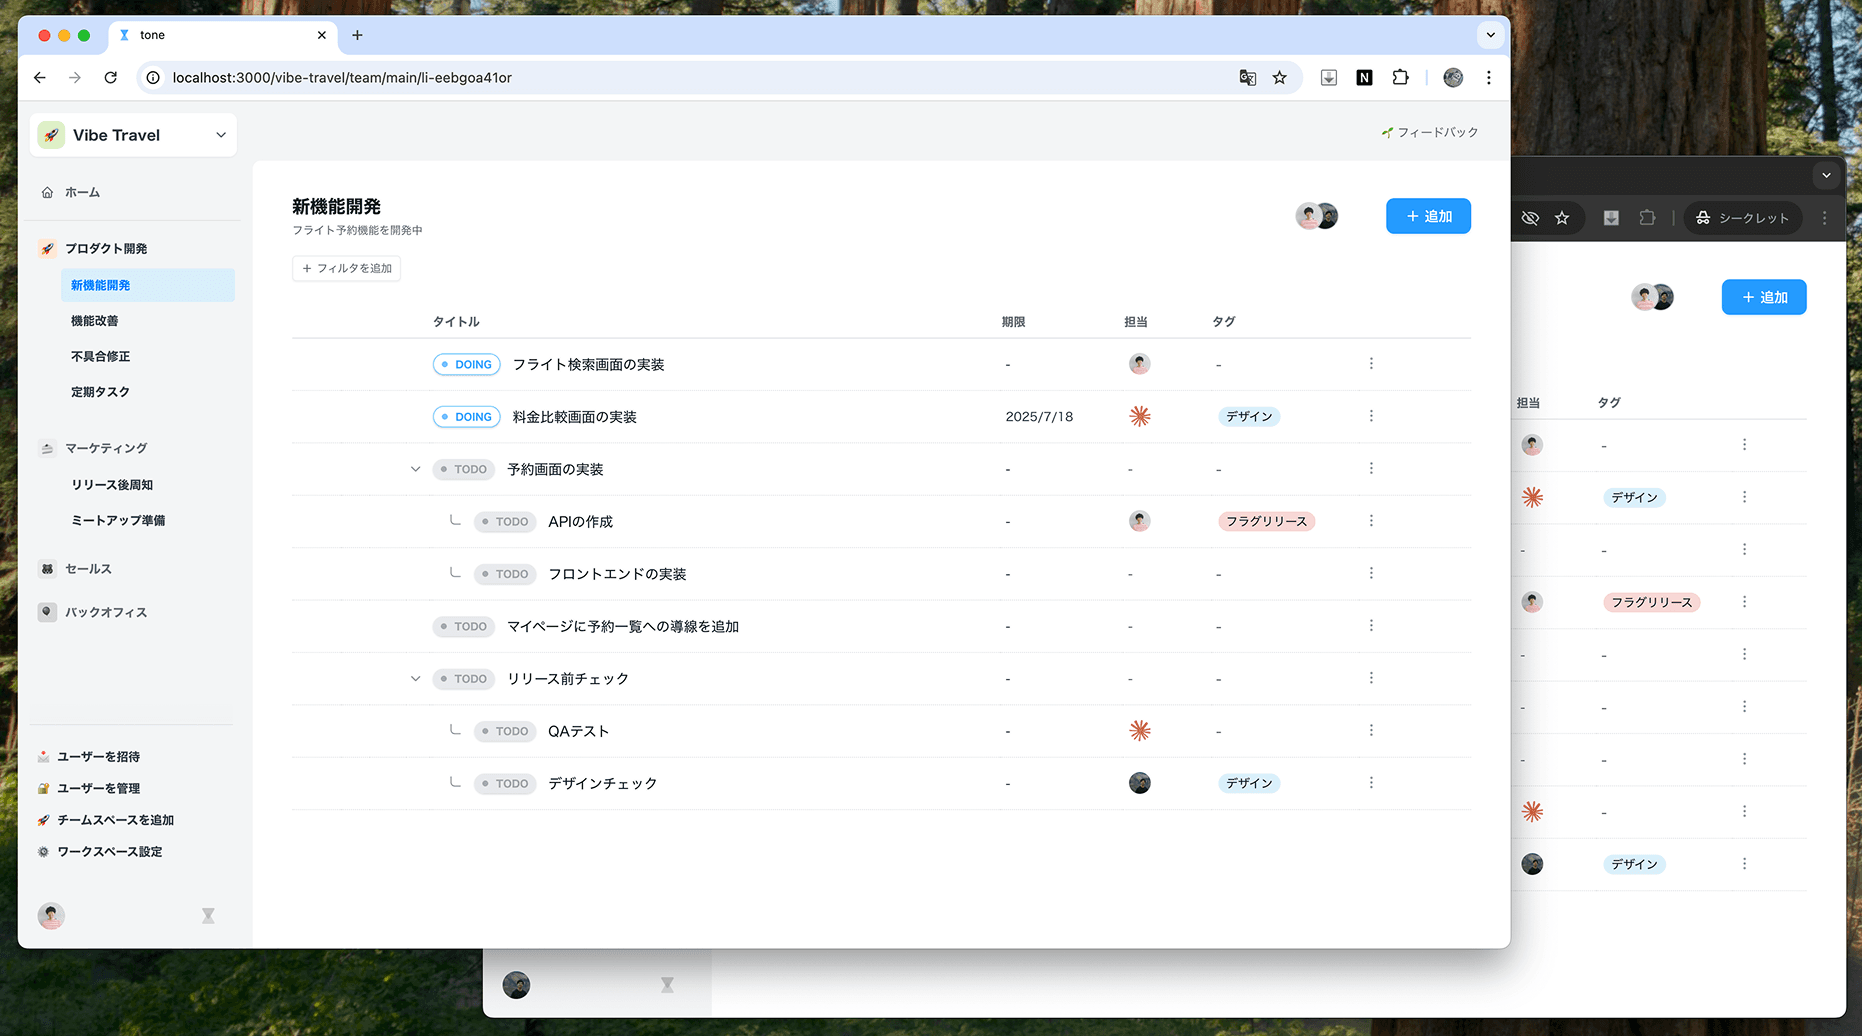Screen dimensions: 1862x1036
Task: Click the Google Translate icon in the address bar
Action: [x=1247, y=77]
